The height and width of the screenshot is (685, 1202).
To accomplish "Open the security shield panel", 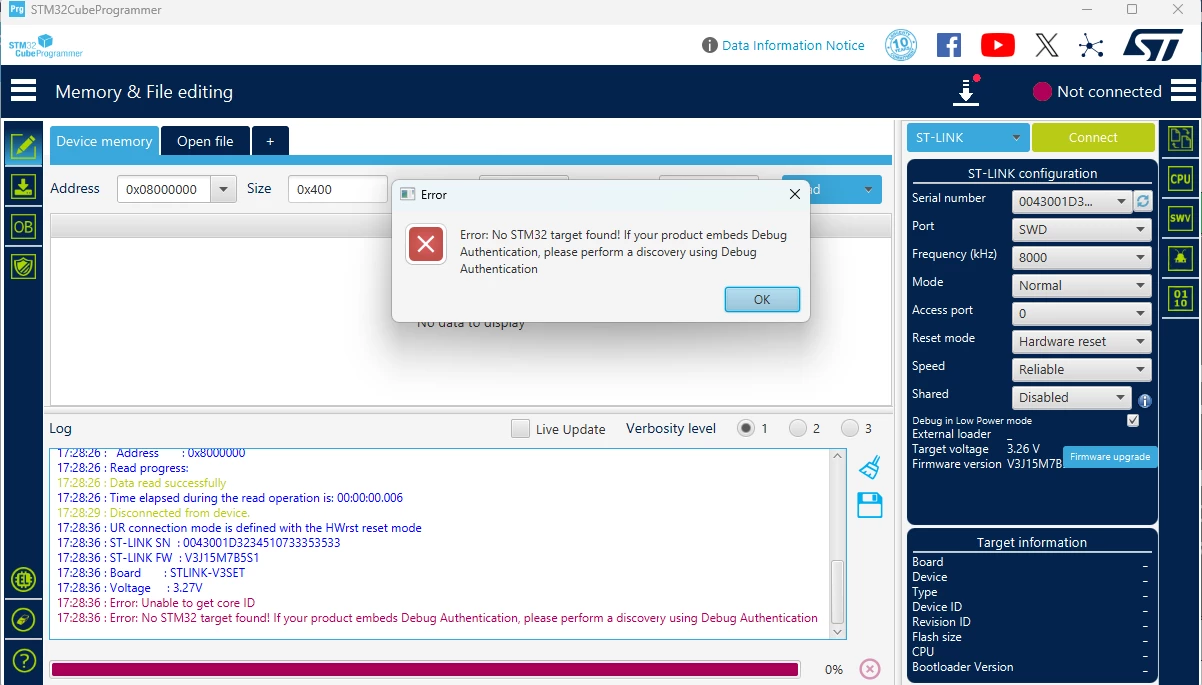I will point(23,266).
